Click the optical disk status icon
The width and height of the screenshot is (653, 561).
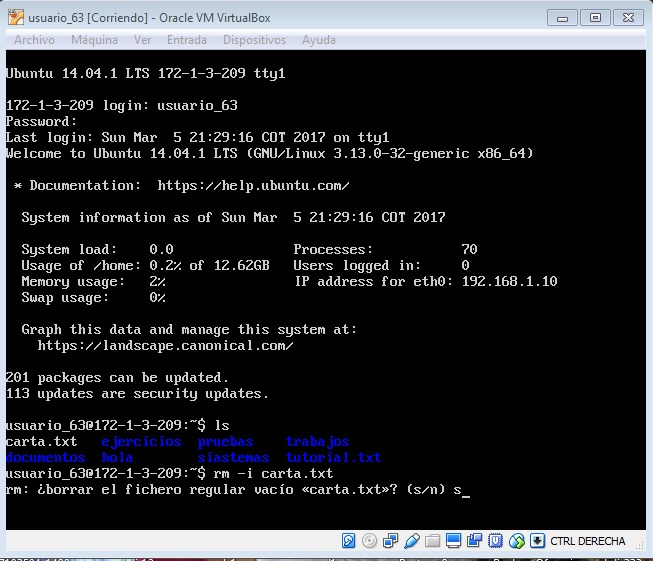click(369, 541)
